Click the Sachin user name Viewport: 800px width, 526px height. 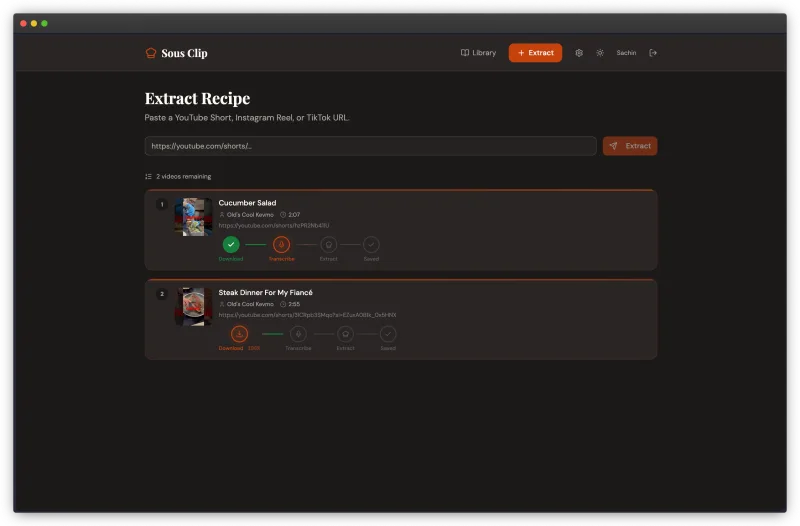(626, 53)
